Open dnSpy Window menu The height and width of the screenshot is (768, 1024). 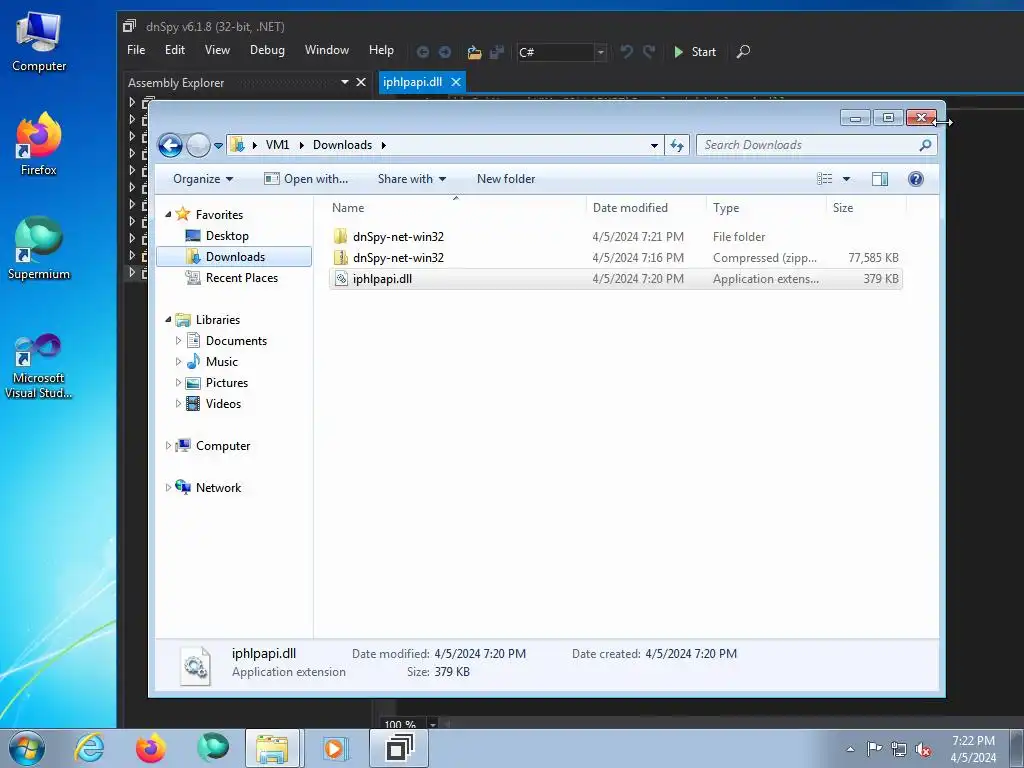click(x=327, y=50)
